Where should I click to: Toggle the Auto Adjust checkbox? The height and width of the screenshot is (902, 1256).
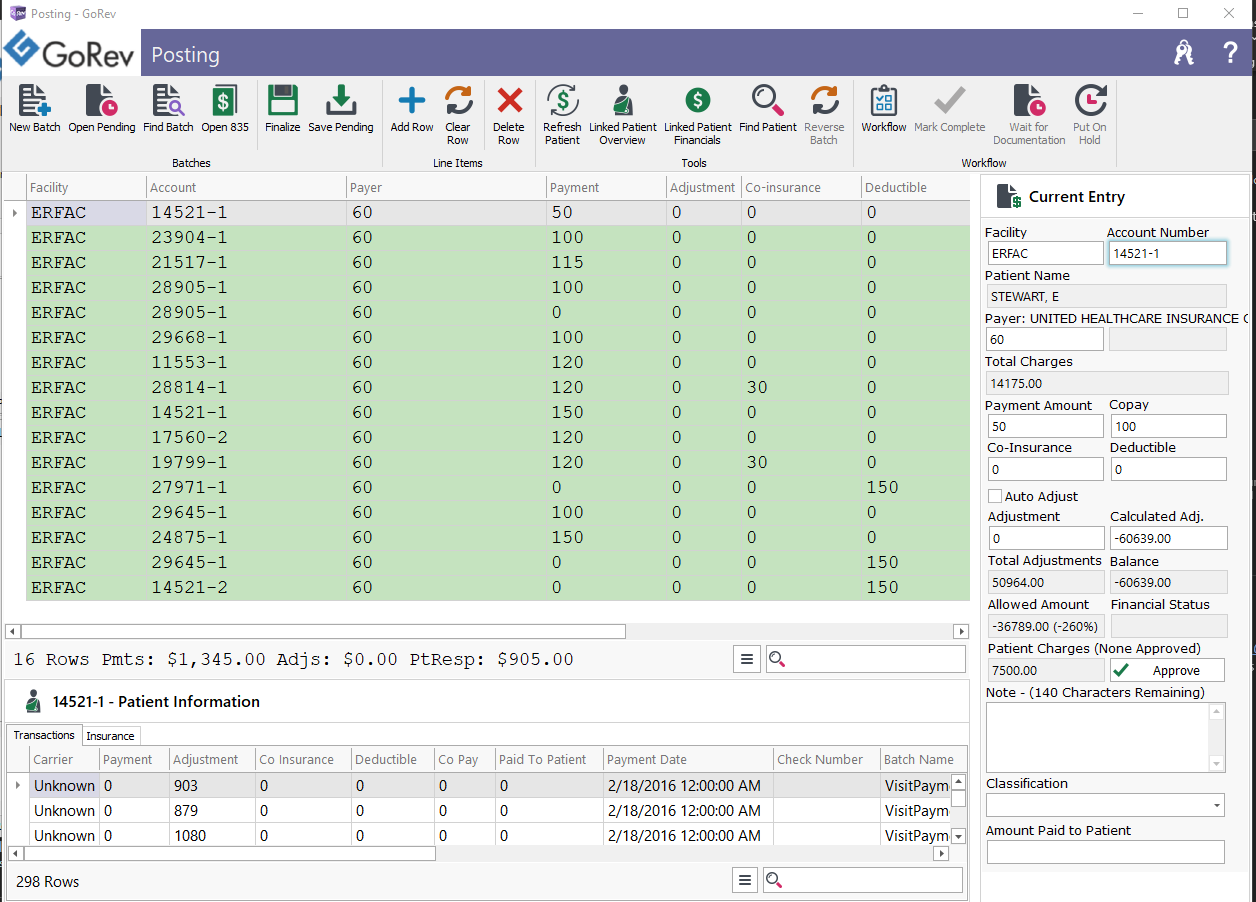(x=995, y=496)
